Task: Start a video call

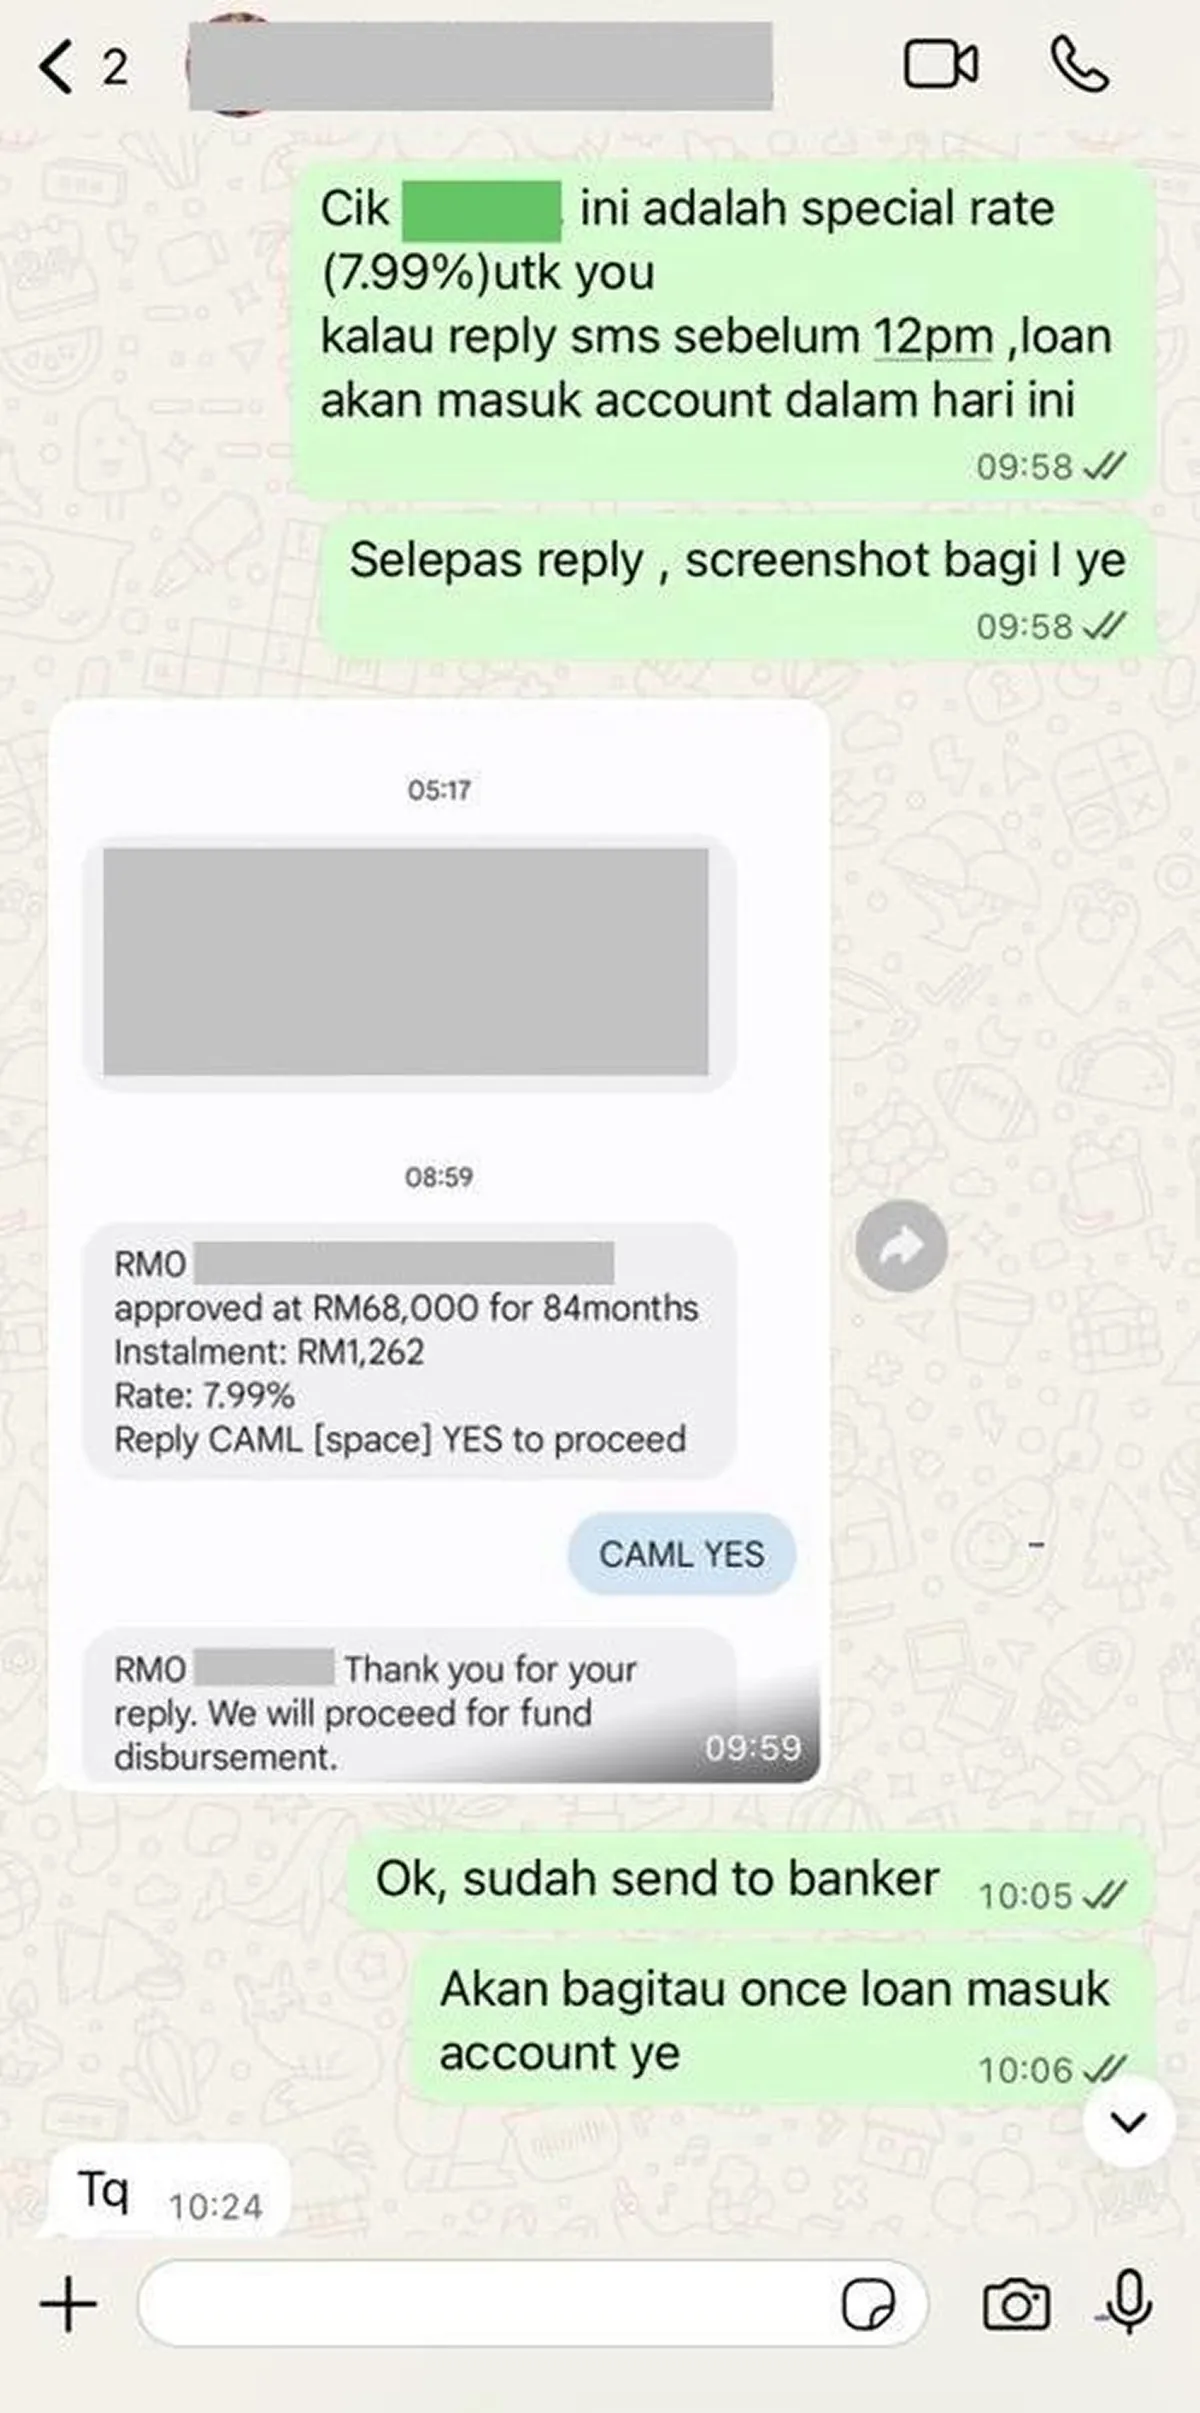Action: pos(941,66)
